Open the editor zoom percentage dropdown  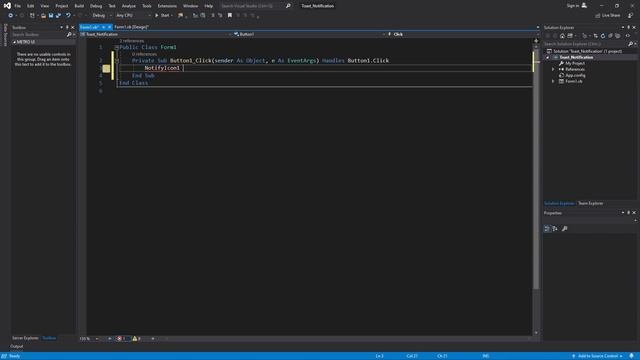pos(89,339)
